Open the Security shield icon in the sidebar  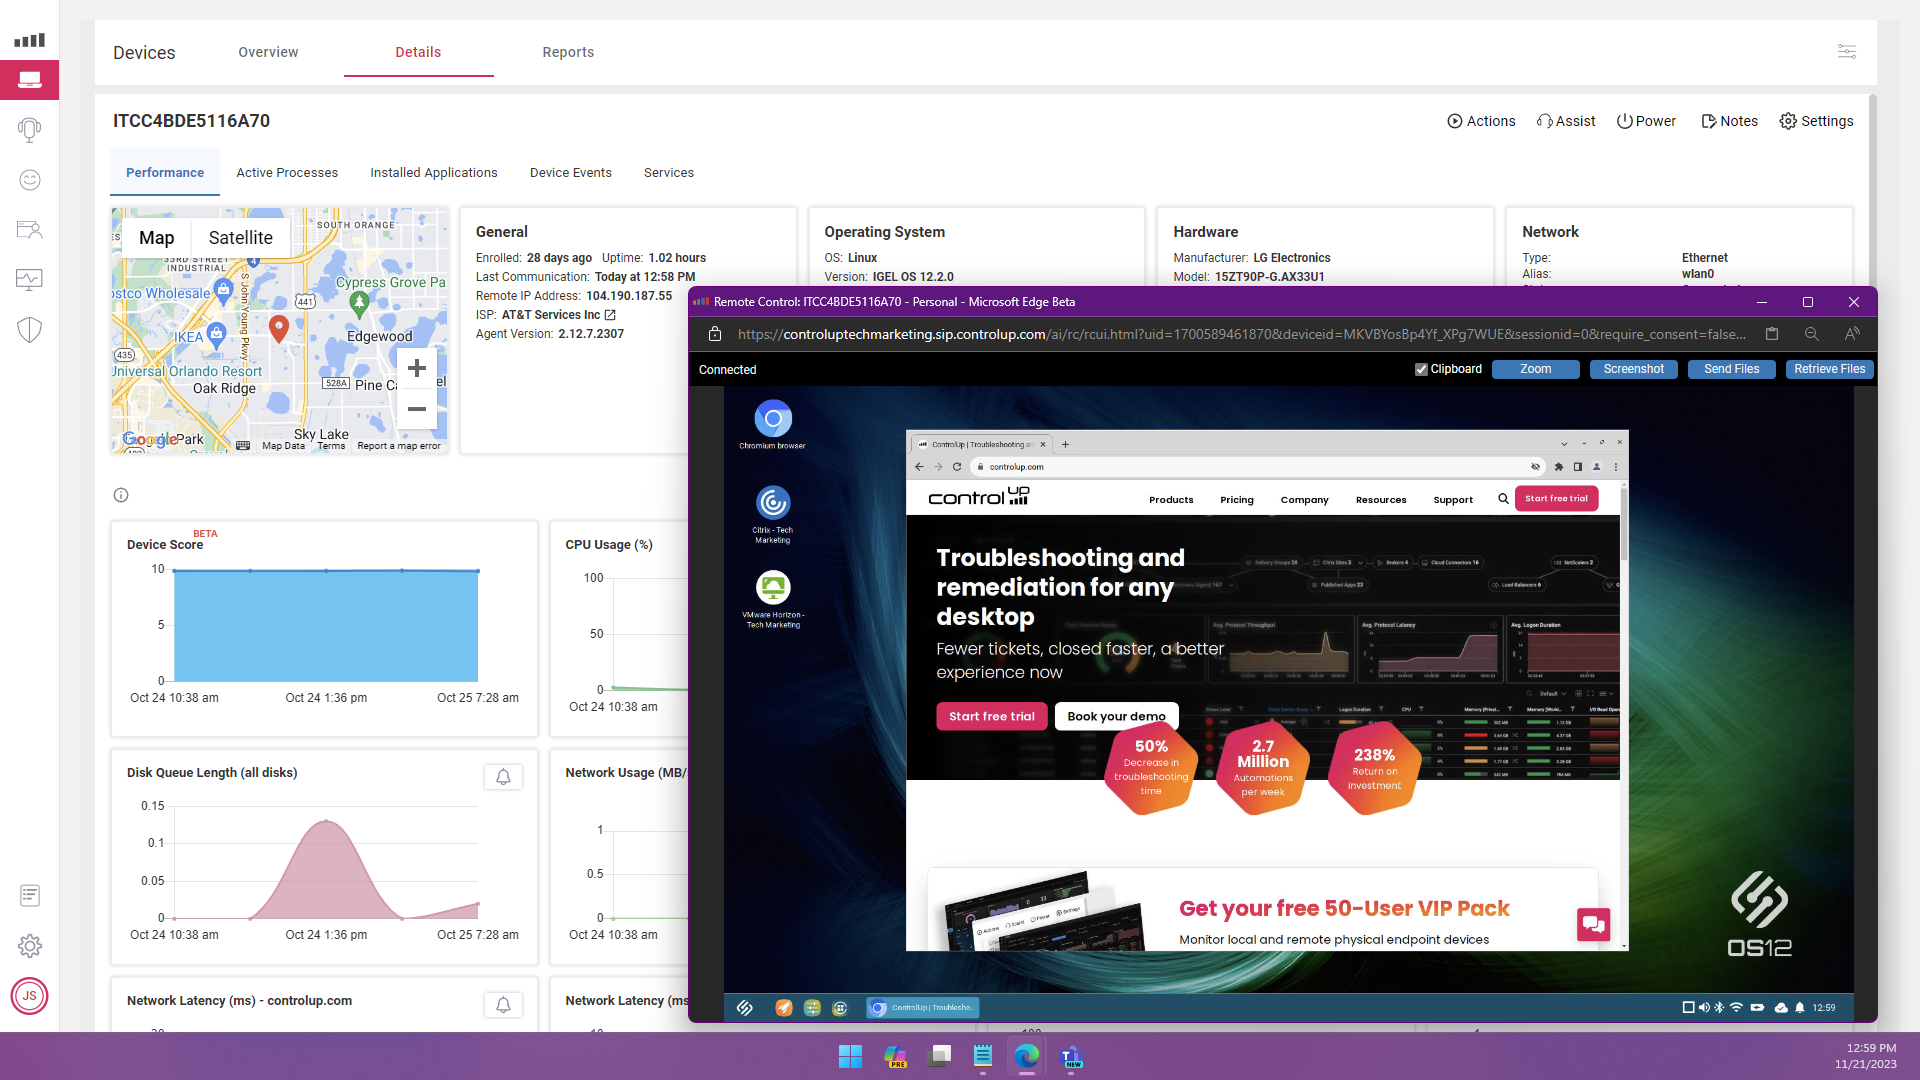[x=29, y=329]
